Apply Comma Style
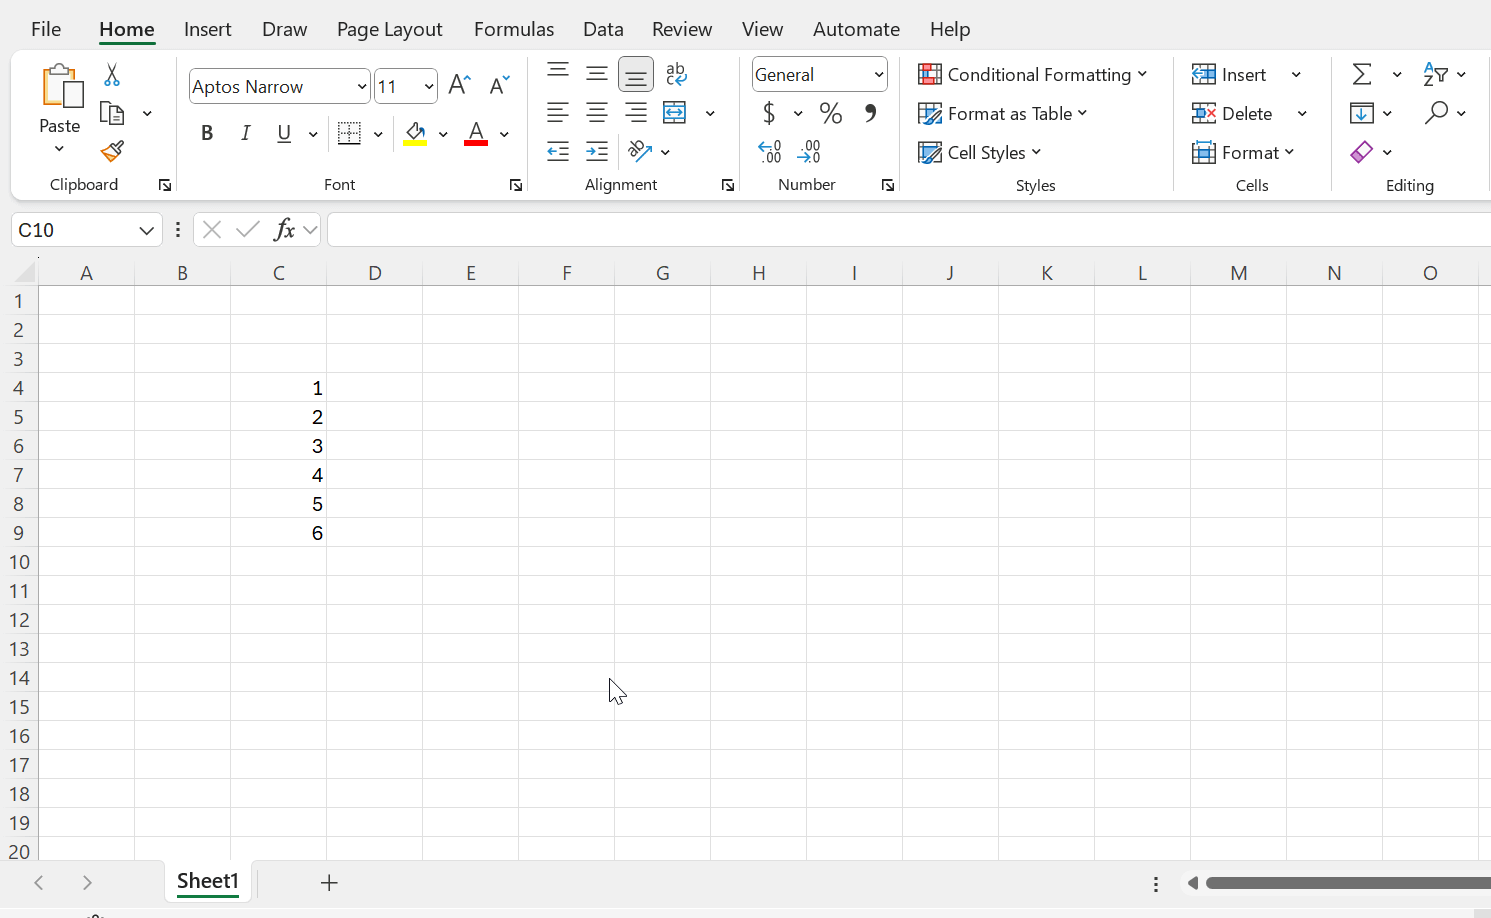 tap(871, 113)
